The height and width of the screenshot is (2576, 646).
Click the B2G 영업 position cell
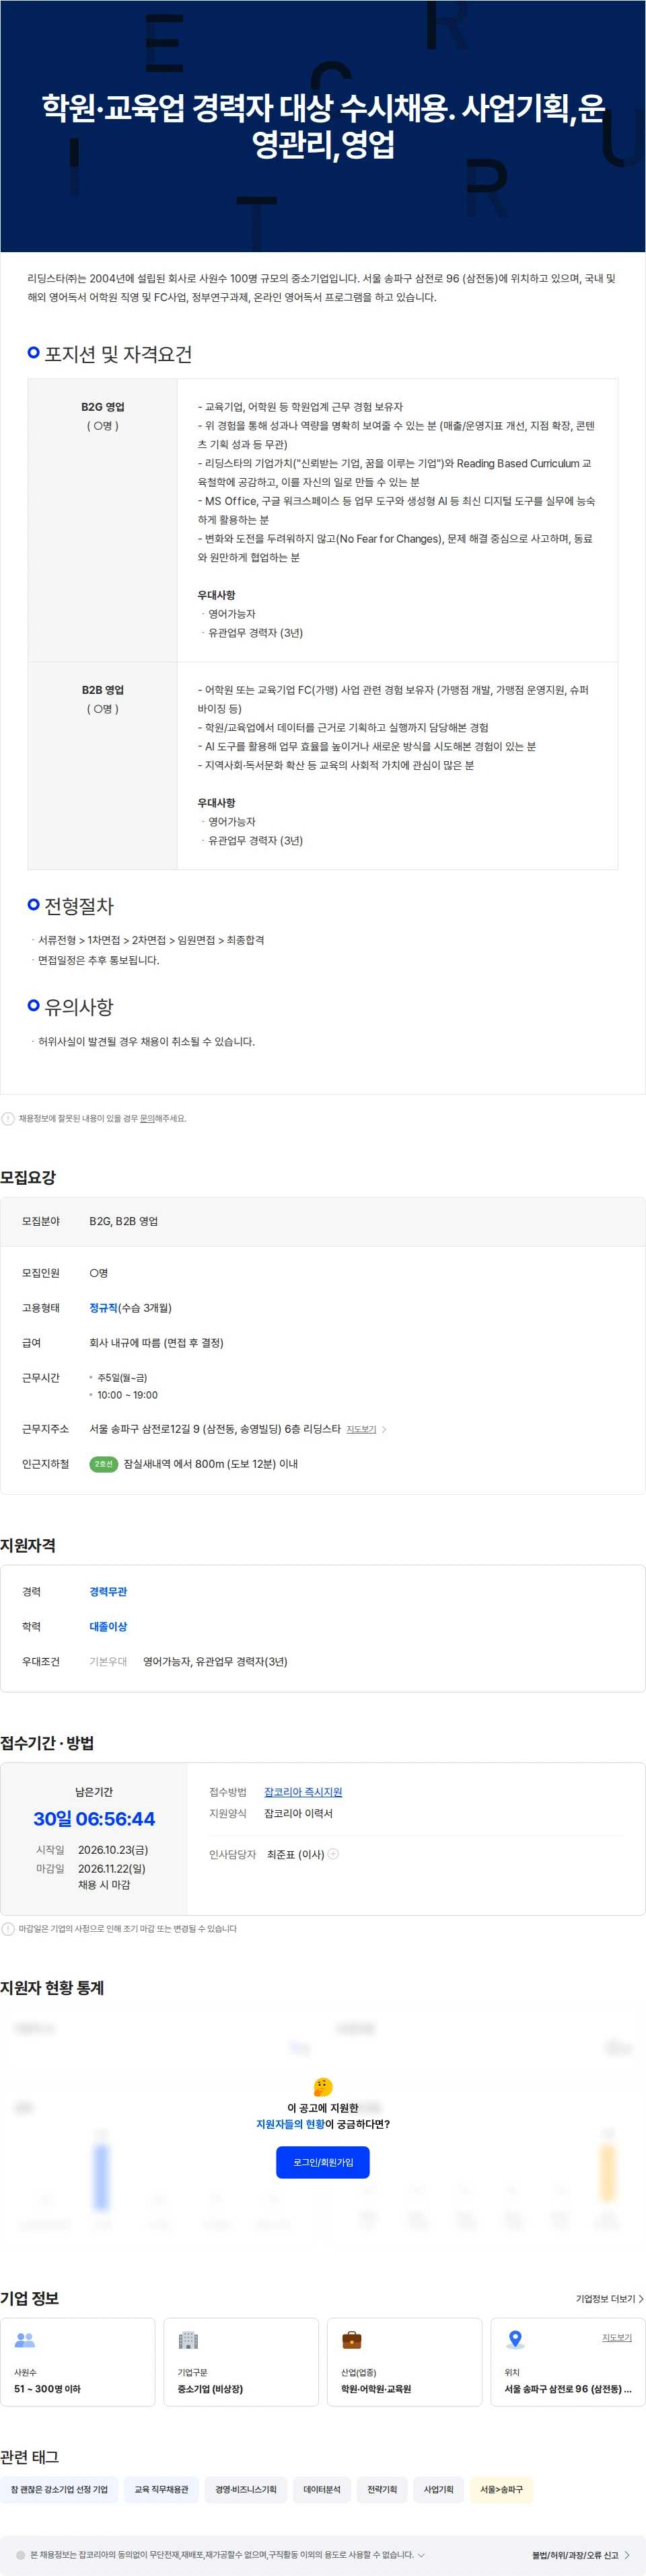103,520
